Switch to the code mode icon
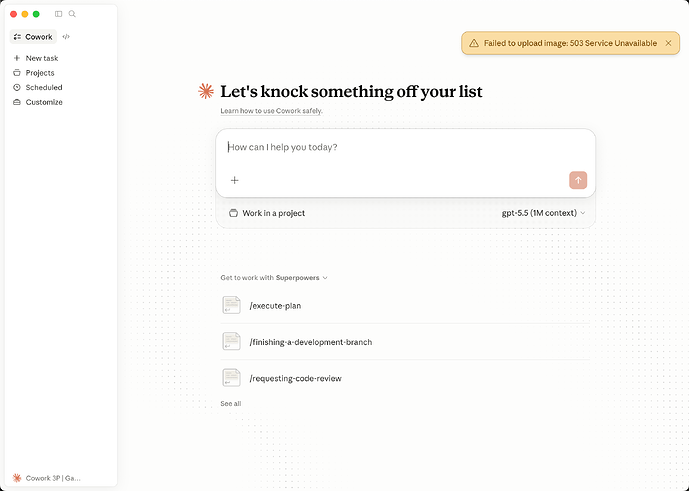689x491 pixels. tap(66, 37)
